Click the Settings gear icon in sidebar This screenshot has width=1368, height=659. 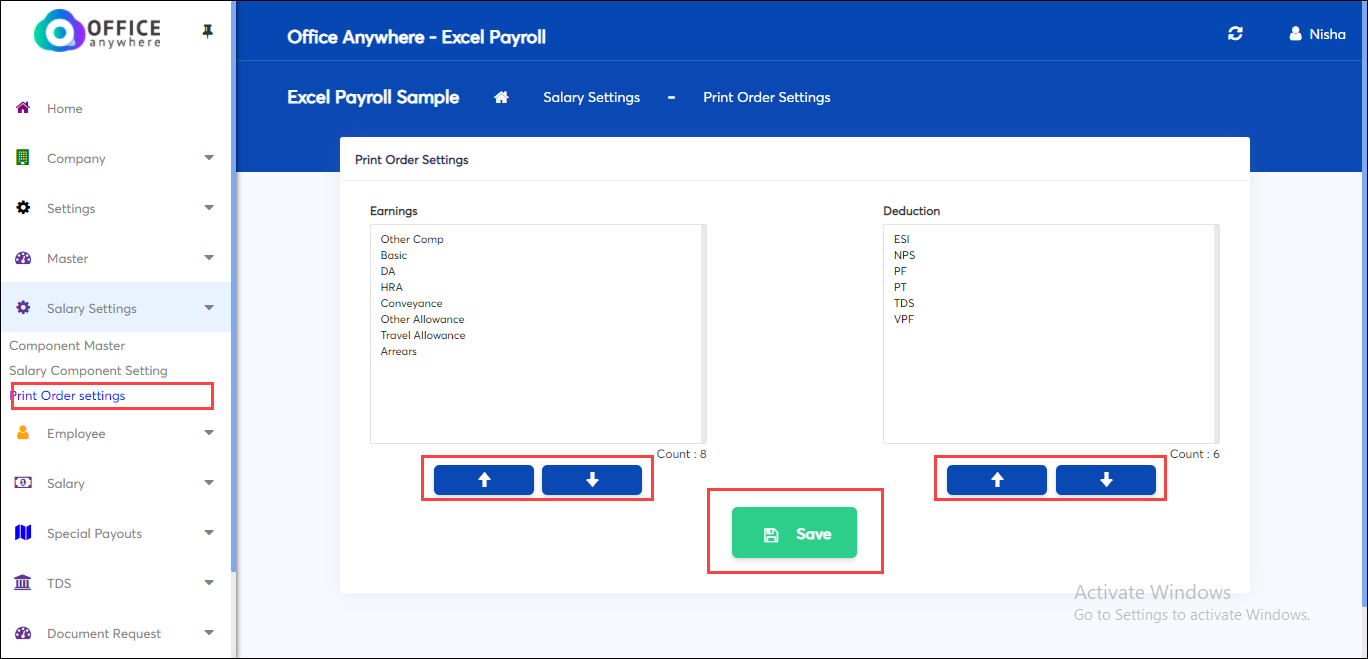(23, 208)
